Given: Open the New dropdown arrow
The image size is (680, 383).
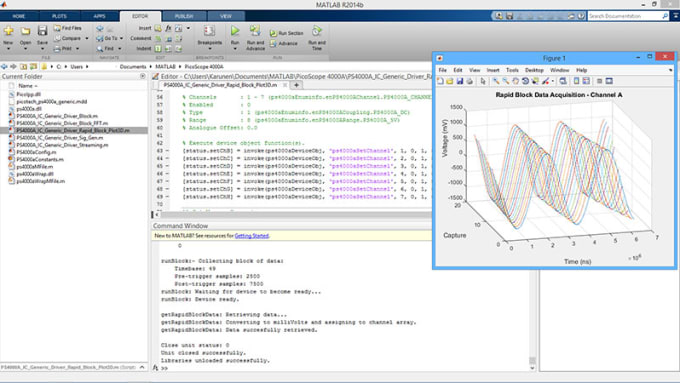Looking at the screenshot, I should [8, 49].
